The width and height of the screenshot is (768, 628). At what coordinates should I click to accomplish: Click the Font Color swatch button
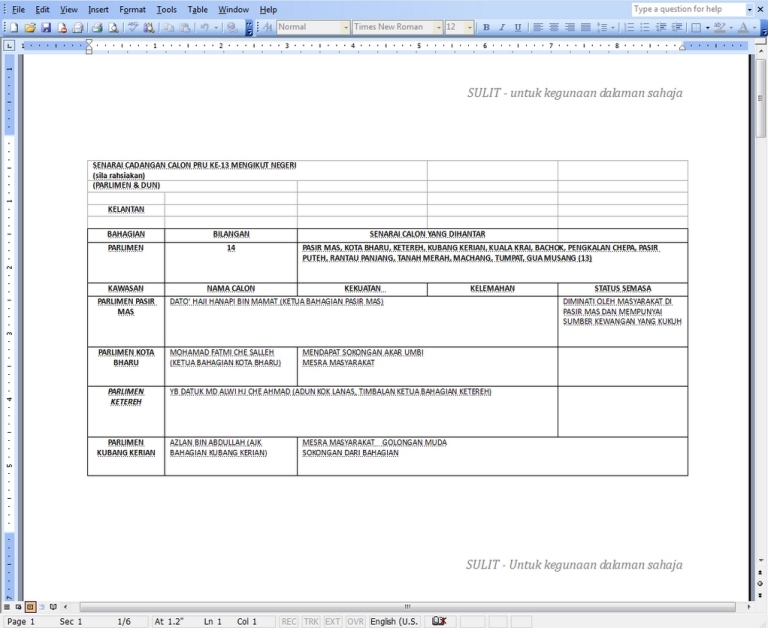pos(741,28)
